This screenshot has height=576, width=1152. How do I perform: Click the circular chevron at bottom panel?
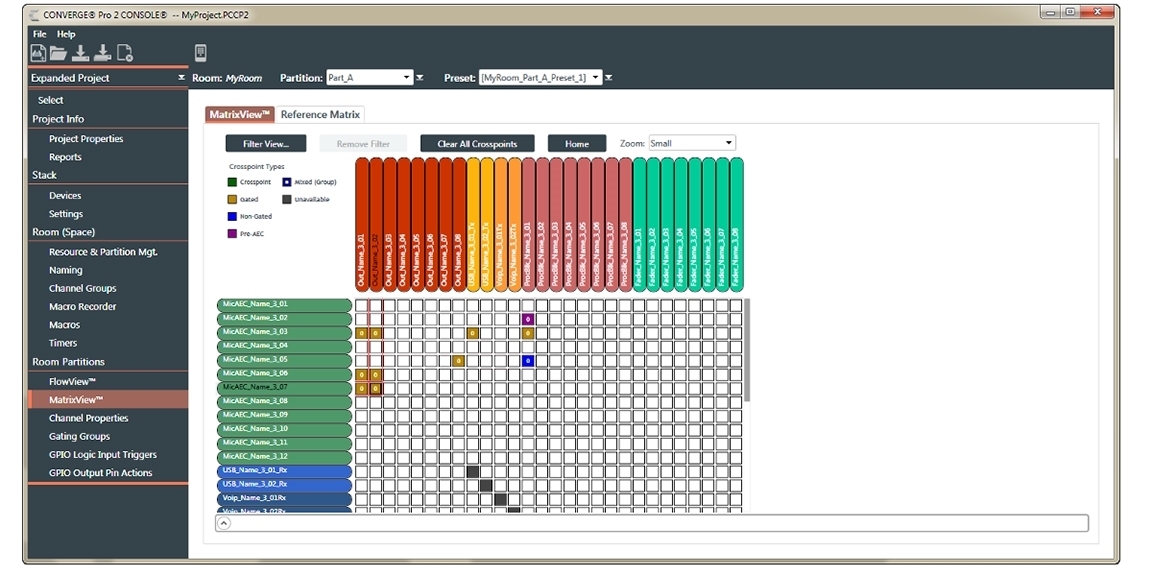224,522
